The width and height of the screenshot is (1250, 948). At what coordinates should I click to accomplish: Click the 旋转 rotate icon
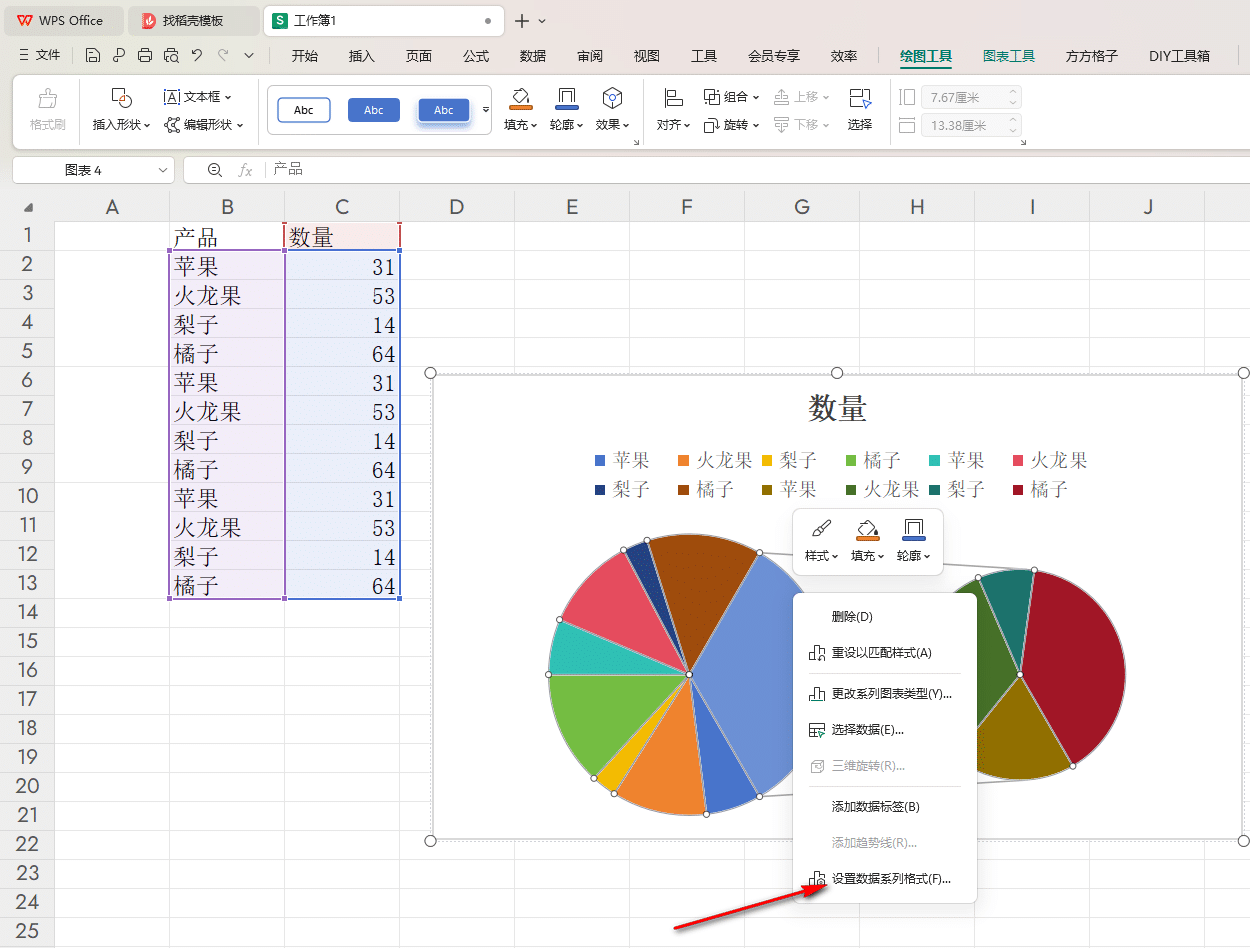pos(712,125)
